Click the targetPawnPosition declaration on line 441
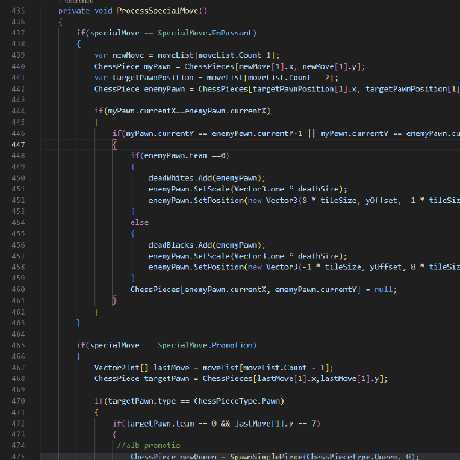This screenshot has height=460, width=460. pyautogui.click(x=144, y=78)
